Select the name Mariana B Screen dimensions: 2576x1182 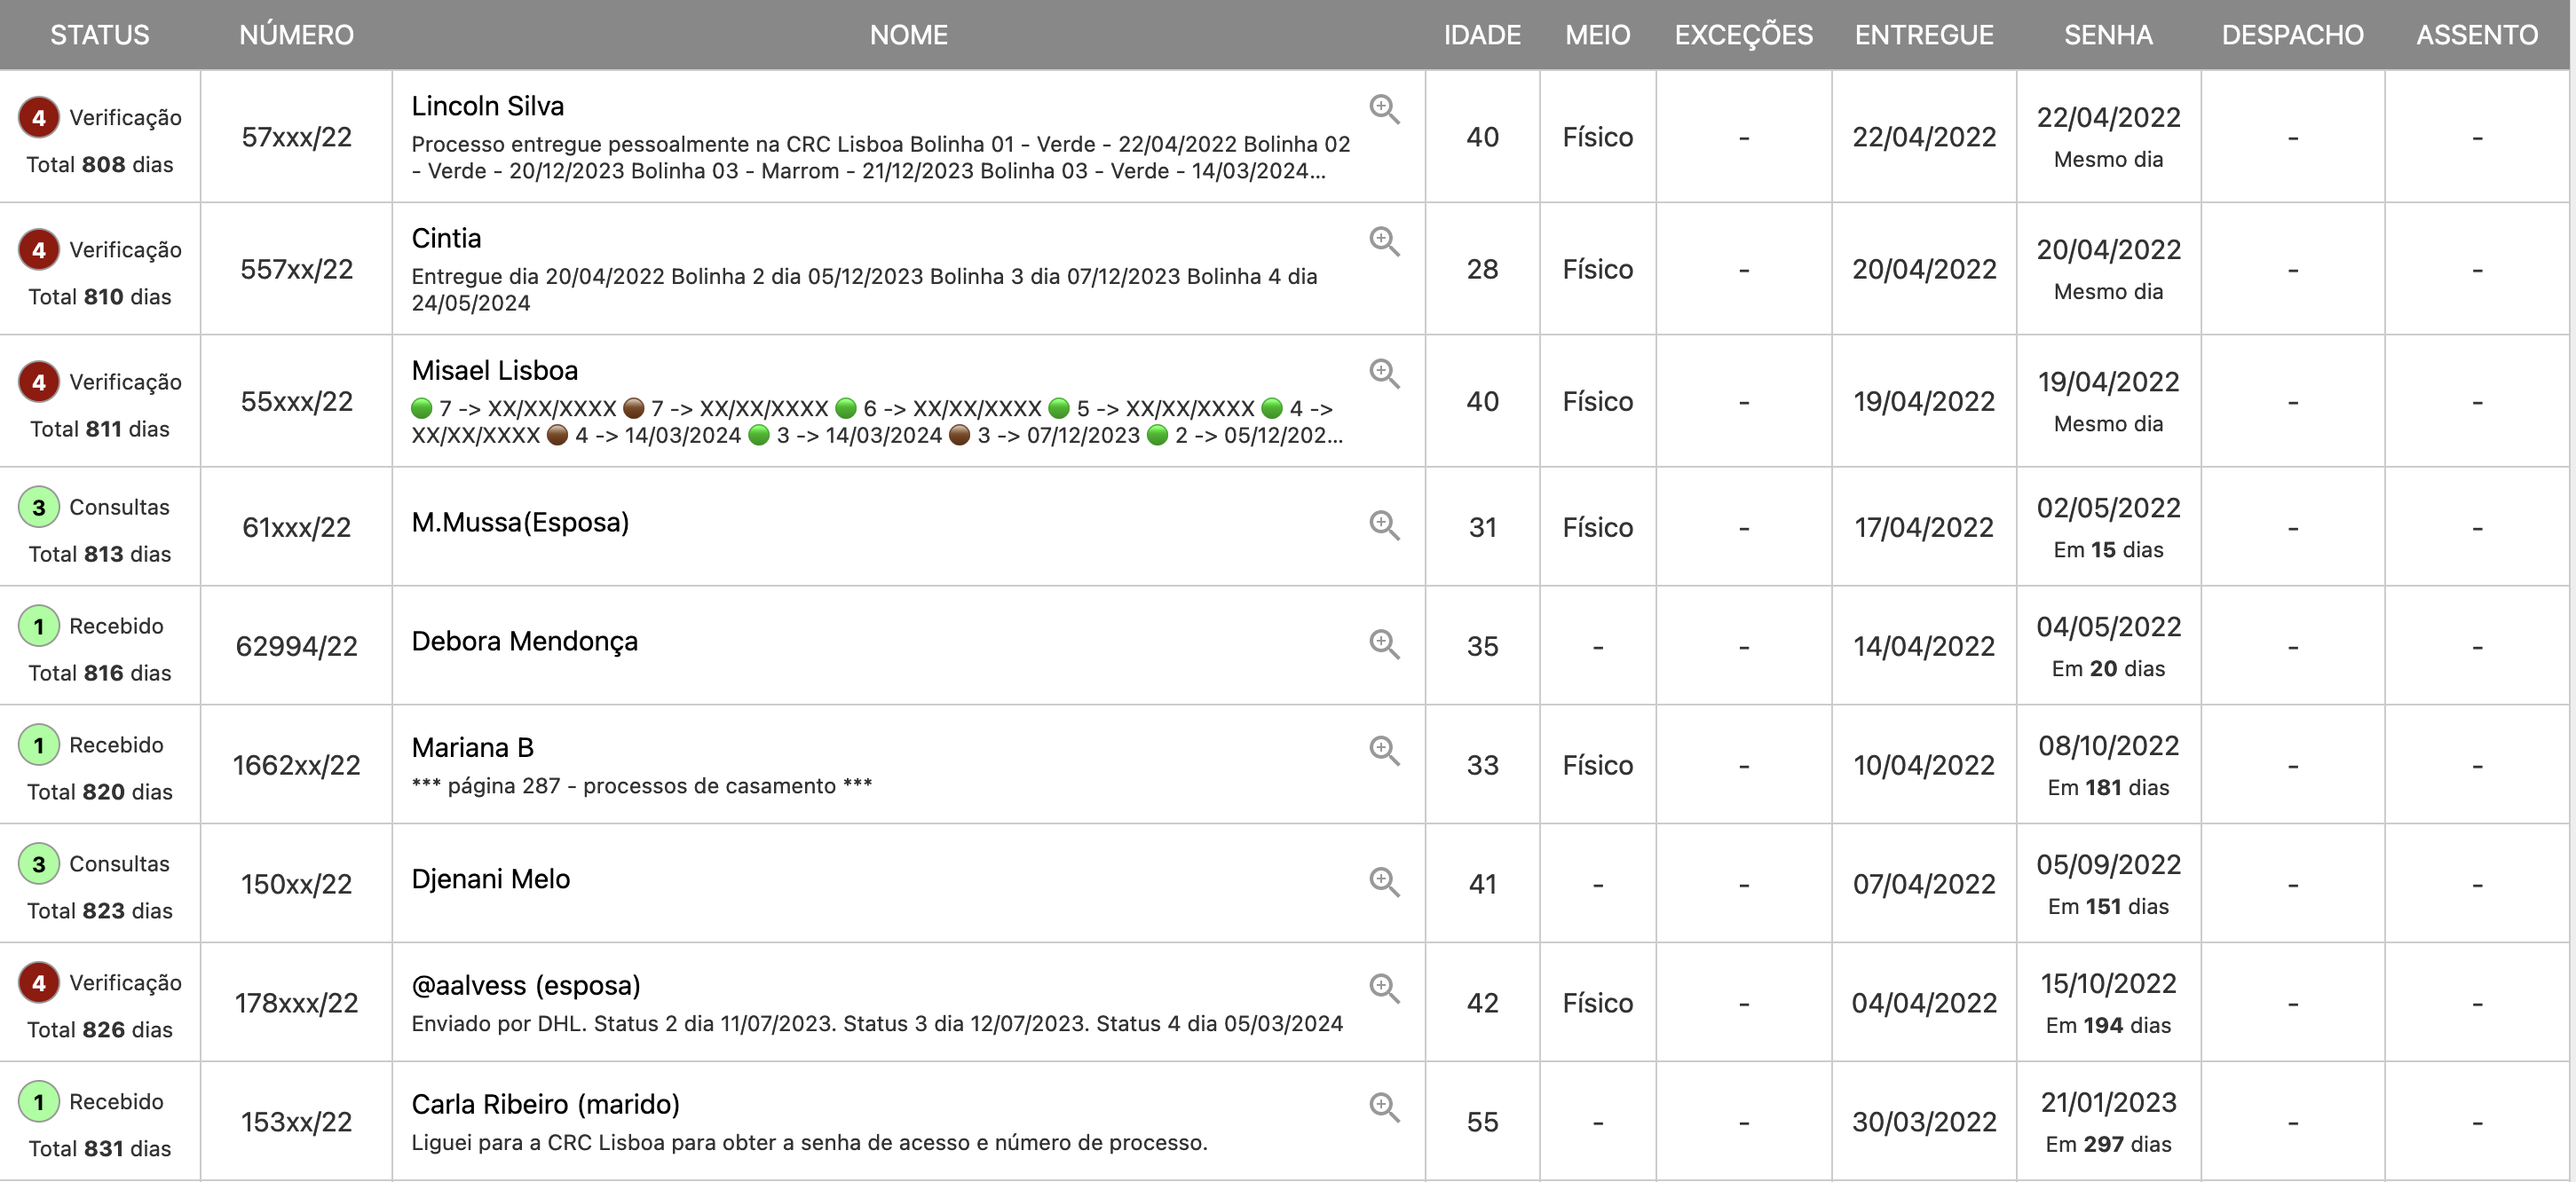coord(472,747)
